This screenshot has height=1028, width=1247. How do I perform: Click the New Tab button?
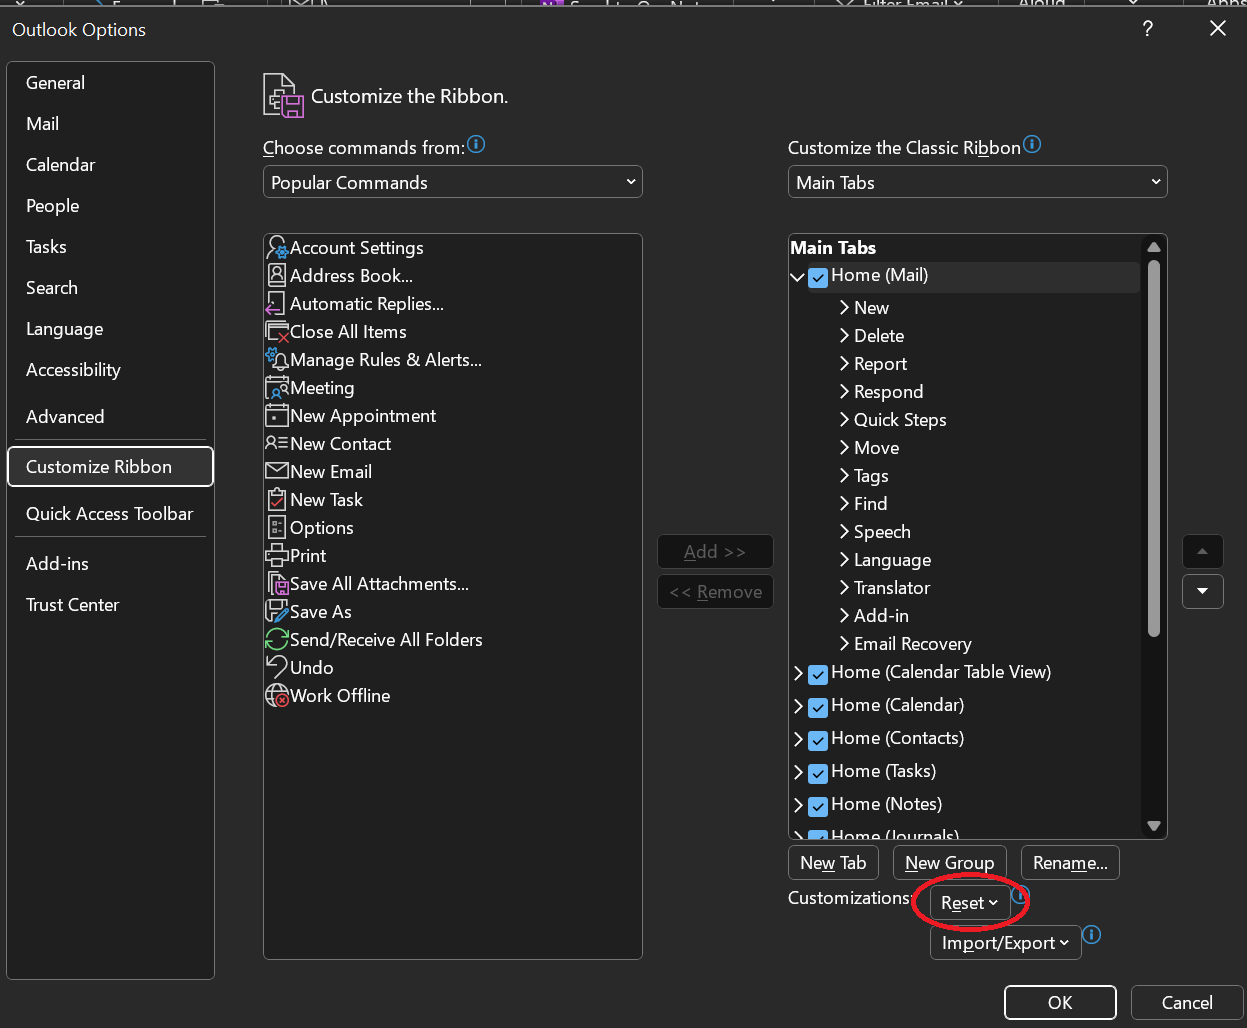833,863
